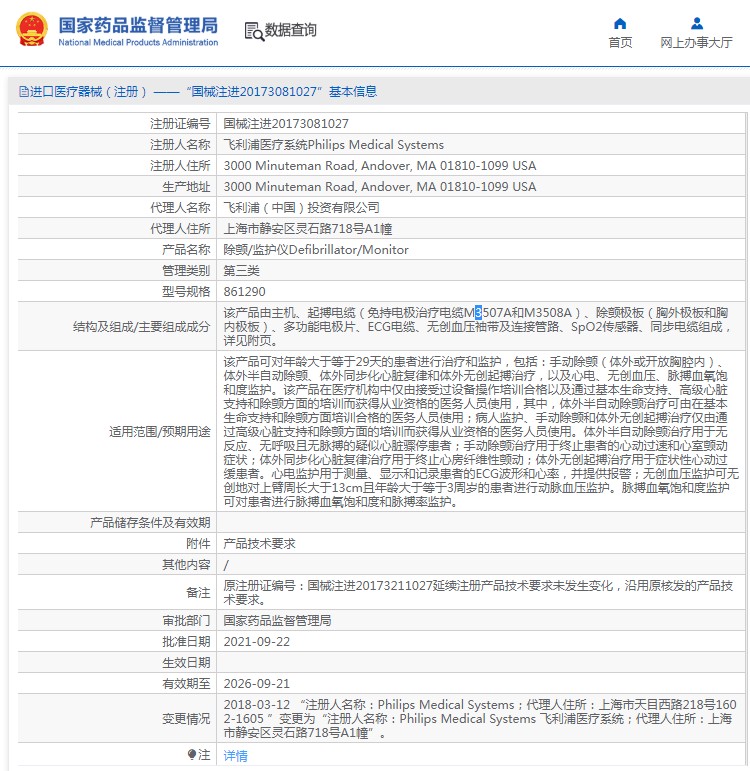
Task: Go to 首页 text link
Action: pyautogui.click(x=620, y=43)
